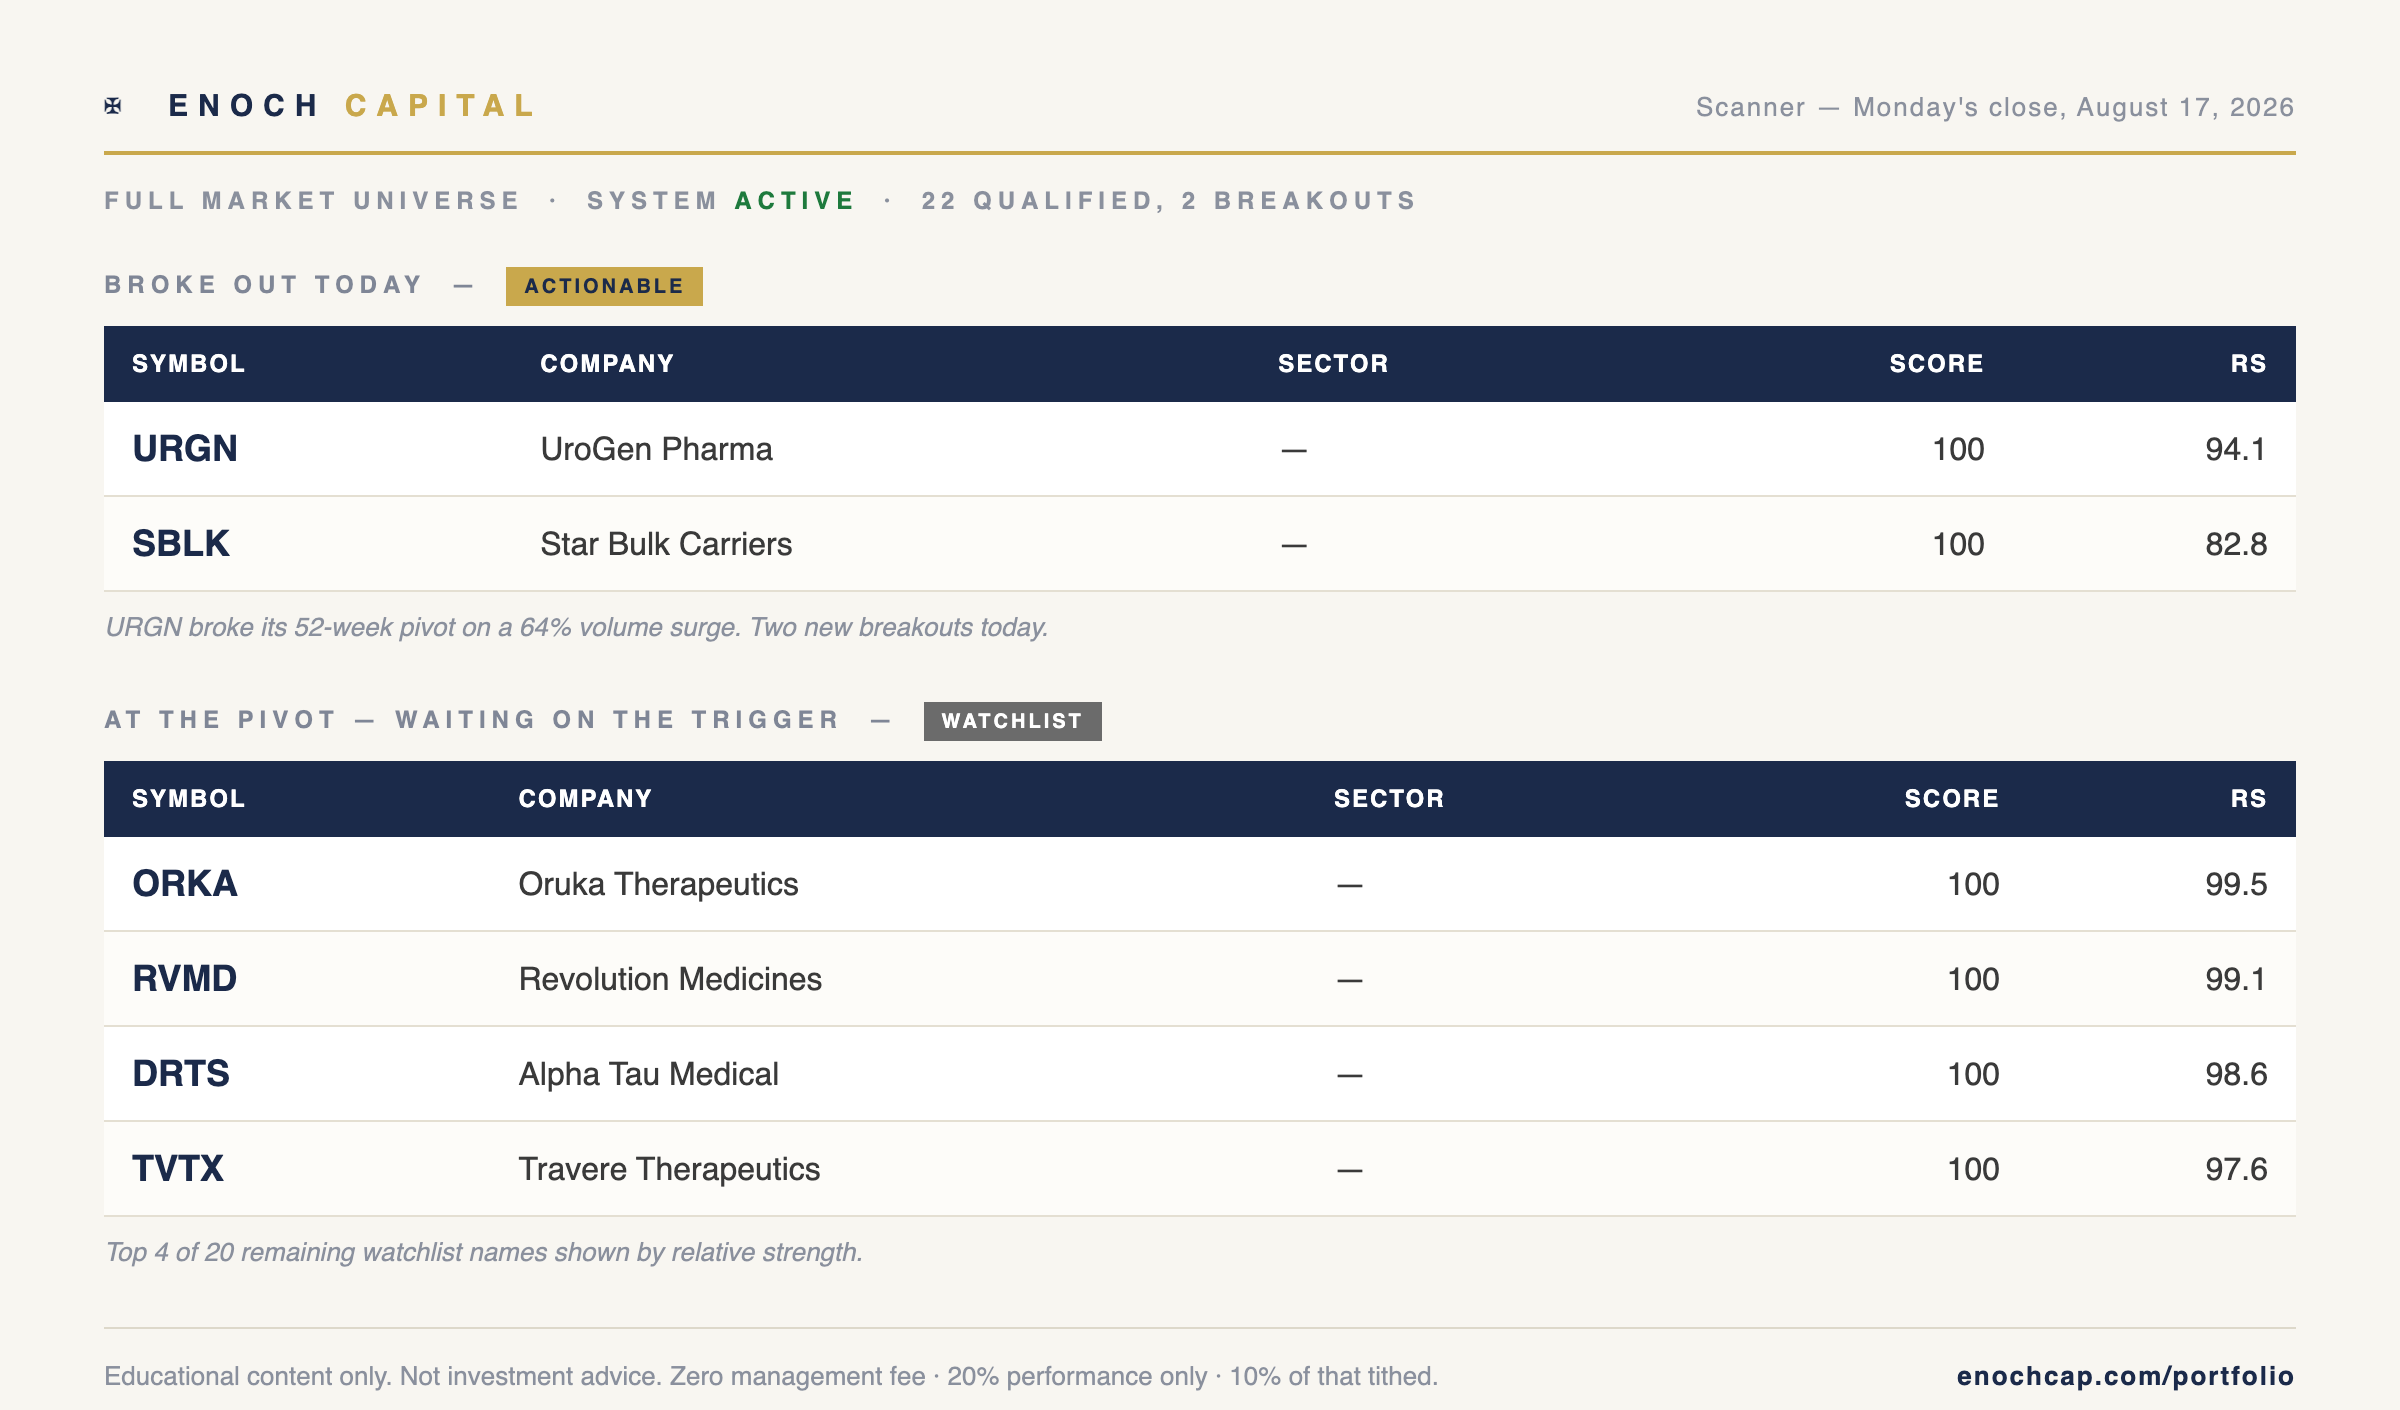Click the RS value 99.5 for ORKA
This screenshot has width=2400, height=1410.
pos(2236,884)
